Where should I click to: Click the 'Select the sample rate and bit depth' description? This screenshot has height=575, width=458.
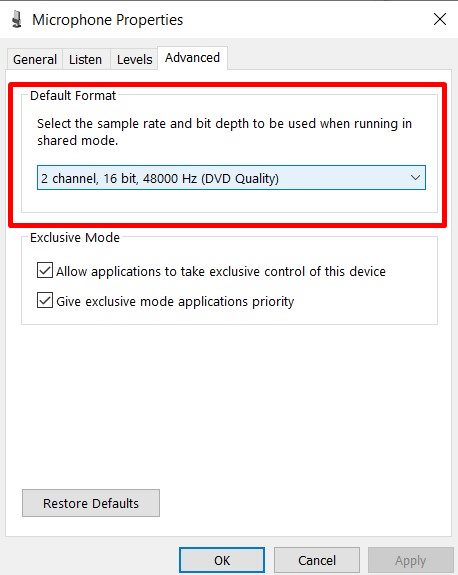pos(224,132)
